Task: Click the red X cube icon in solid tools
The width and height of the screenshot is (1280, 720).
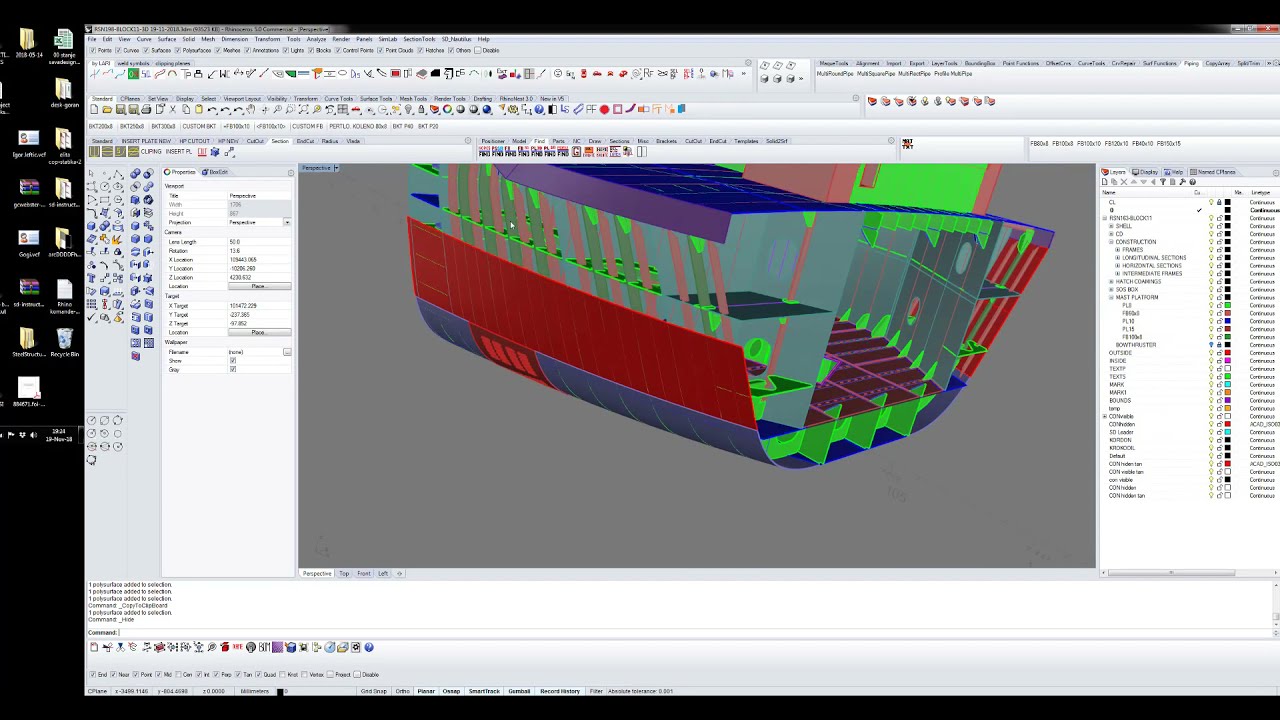Action: click(135, 355)
